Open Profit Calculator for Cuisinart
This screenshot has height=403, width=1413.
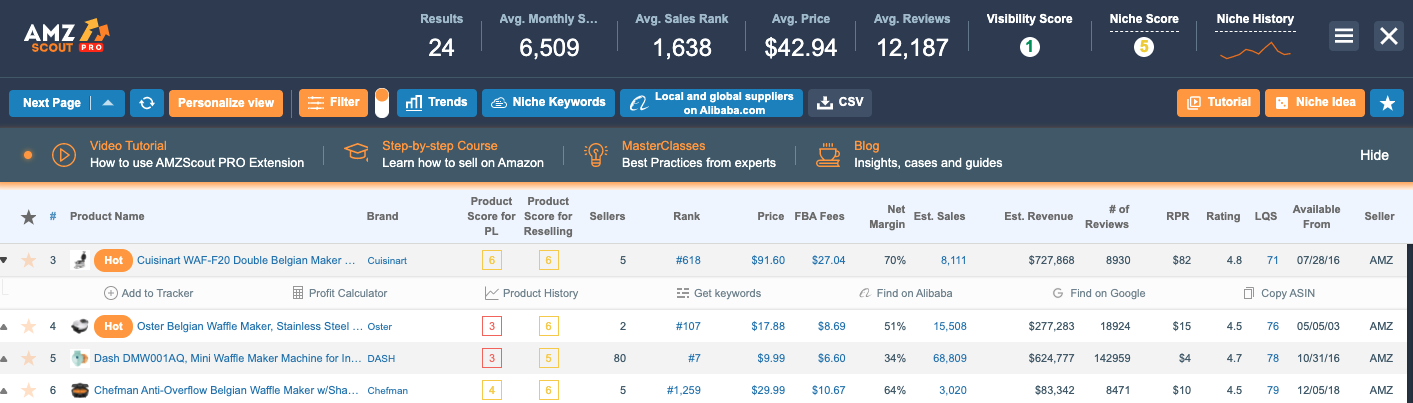tap(339, 293)
